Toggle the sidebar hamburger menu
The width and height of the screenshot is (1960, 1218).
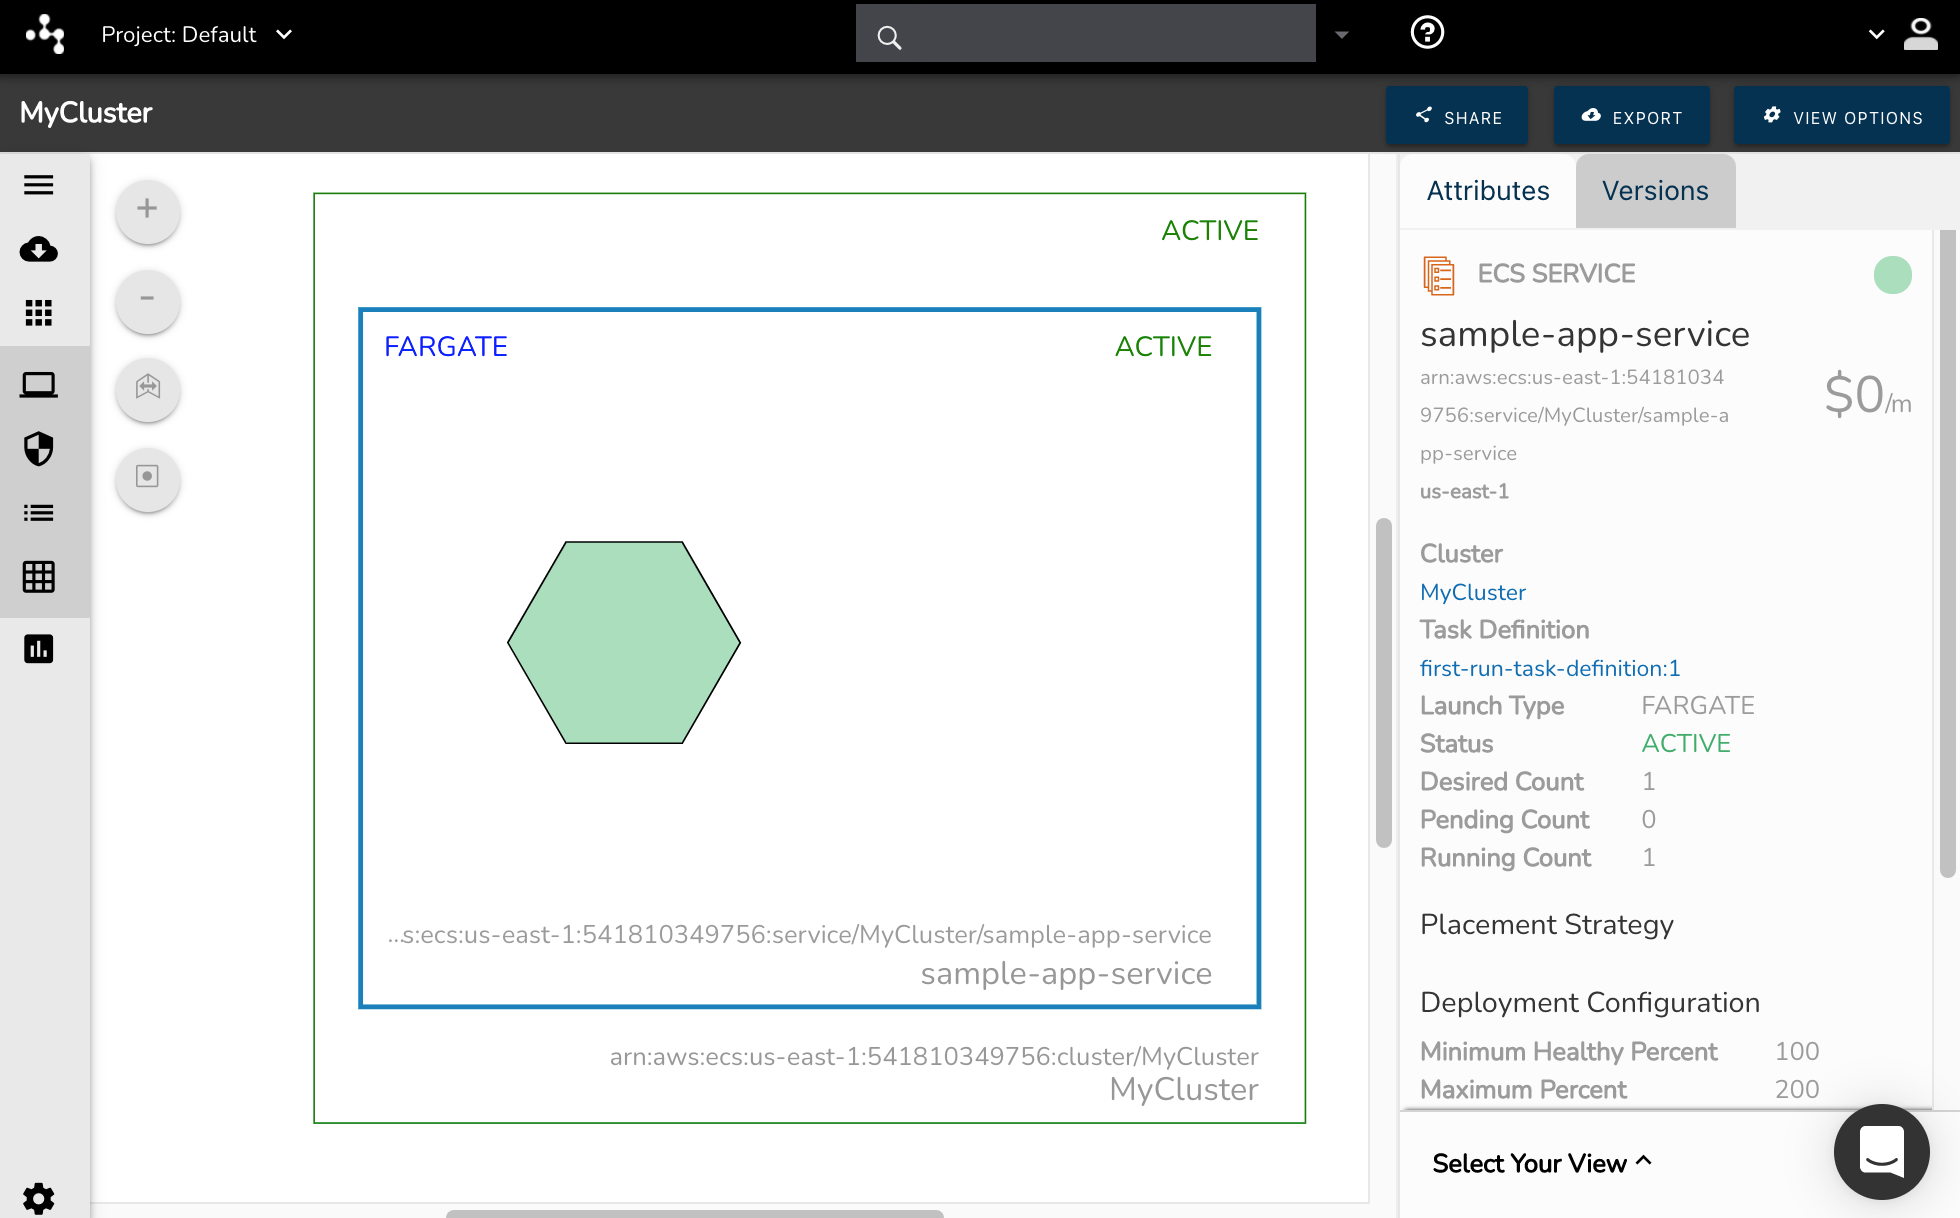[x=39, y=185]
